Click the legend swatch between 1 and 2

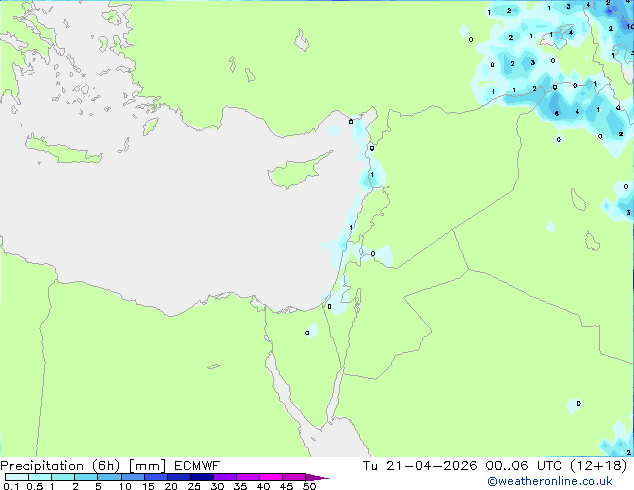63,477
